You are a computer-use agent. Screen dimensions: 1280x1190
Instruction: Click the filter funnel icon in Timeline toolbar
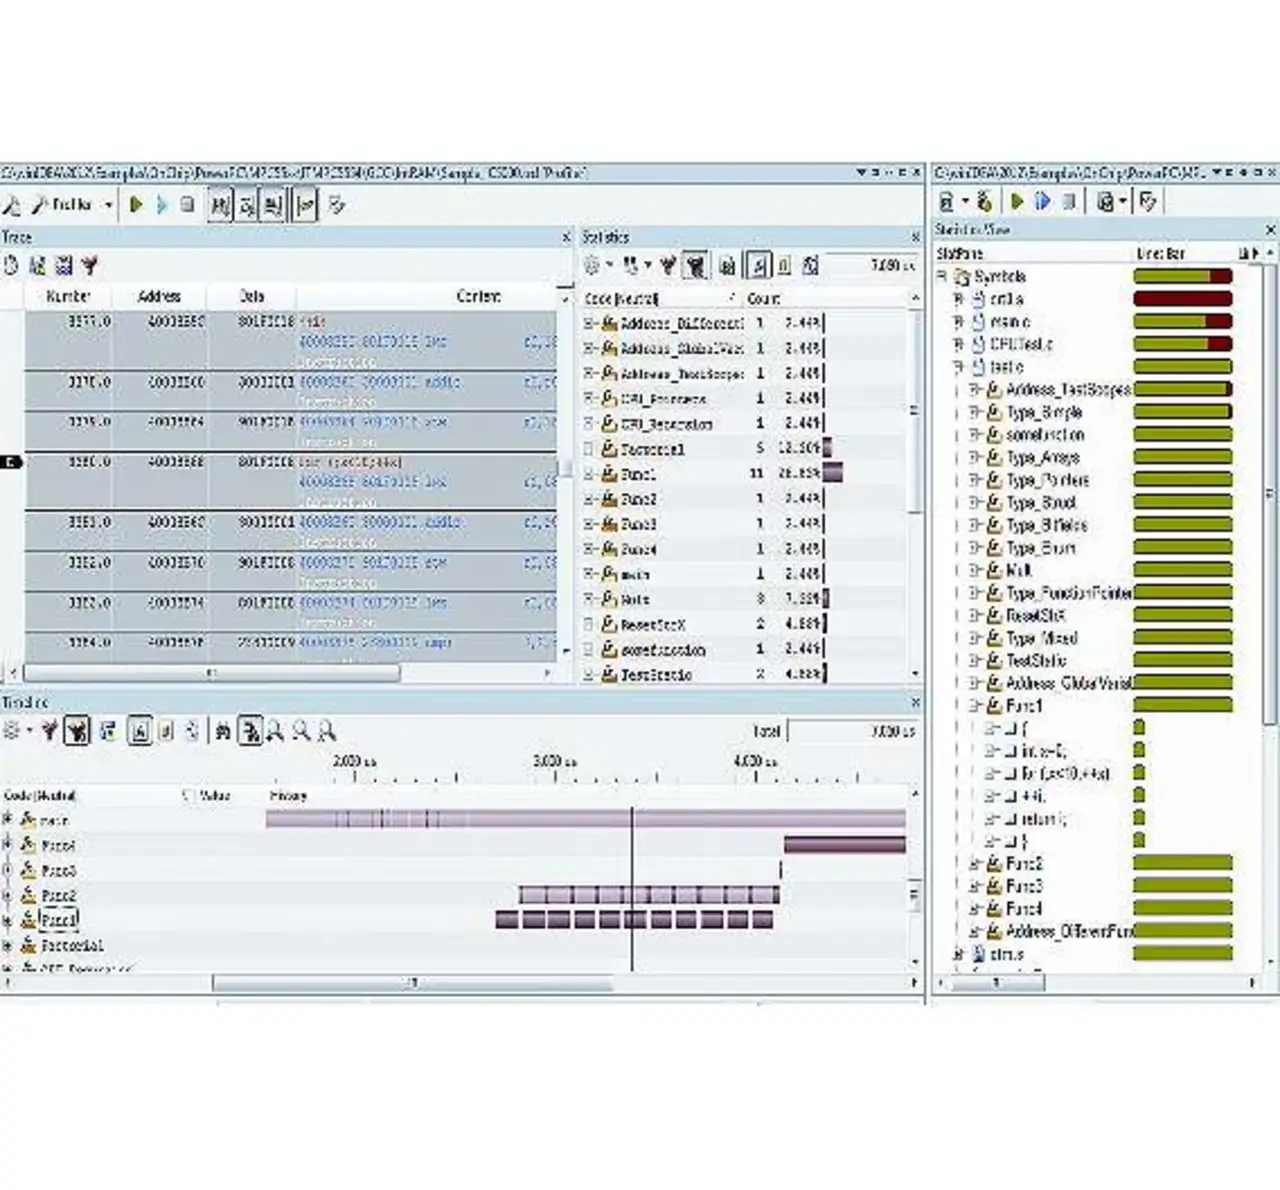pos(49,731)
